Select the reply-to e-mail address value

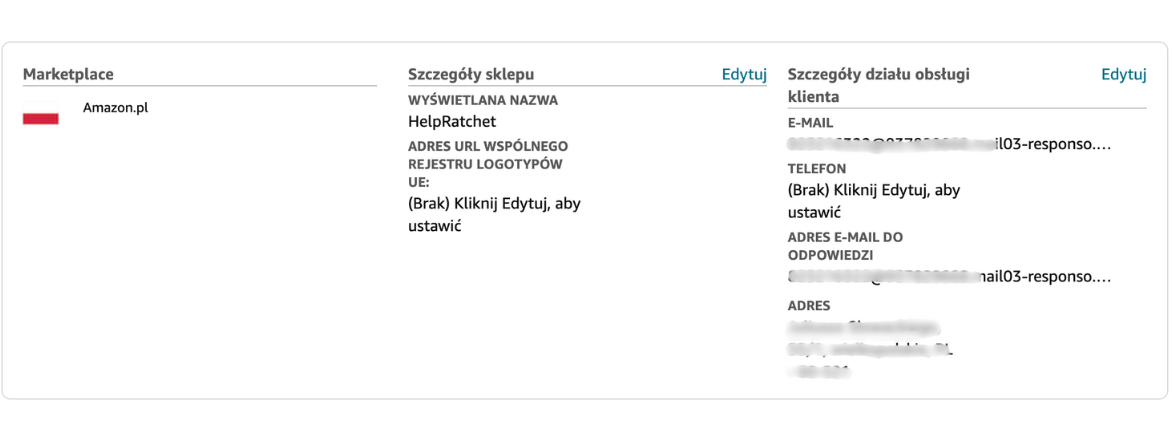coord(949,276)
